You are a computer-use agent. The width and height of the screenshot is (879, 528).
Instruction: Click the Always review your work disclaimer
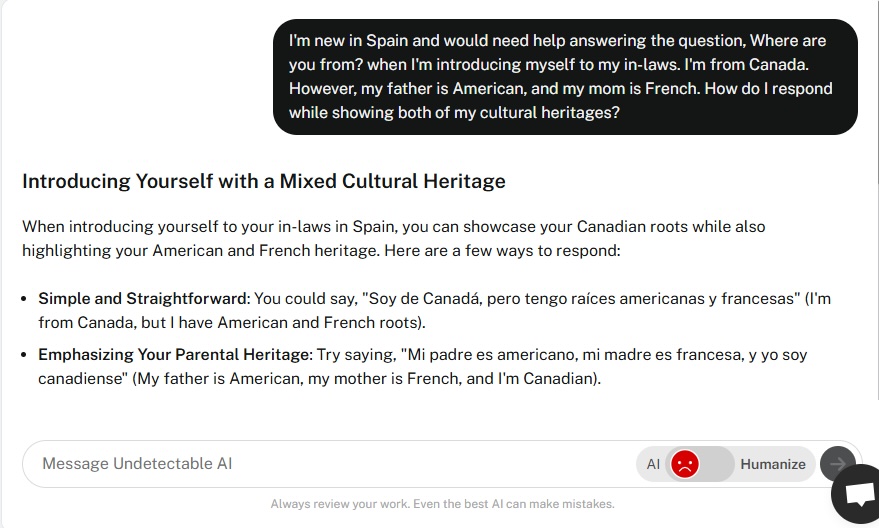(x=442, y=504)
